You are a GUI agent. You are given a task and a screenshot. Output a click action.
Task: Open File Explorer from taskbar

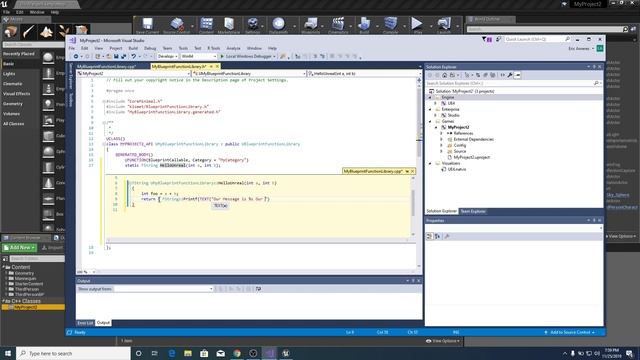point(188,353)
